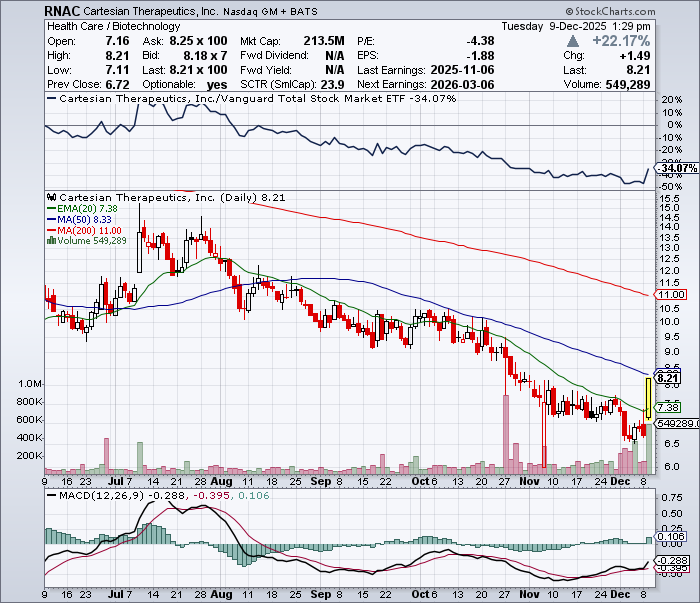Click the Sep label on price chart axis
The width and height of the screenshot is (700, 603).
(x=321, y=482)
